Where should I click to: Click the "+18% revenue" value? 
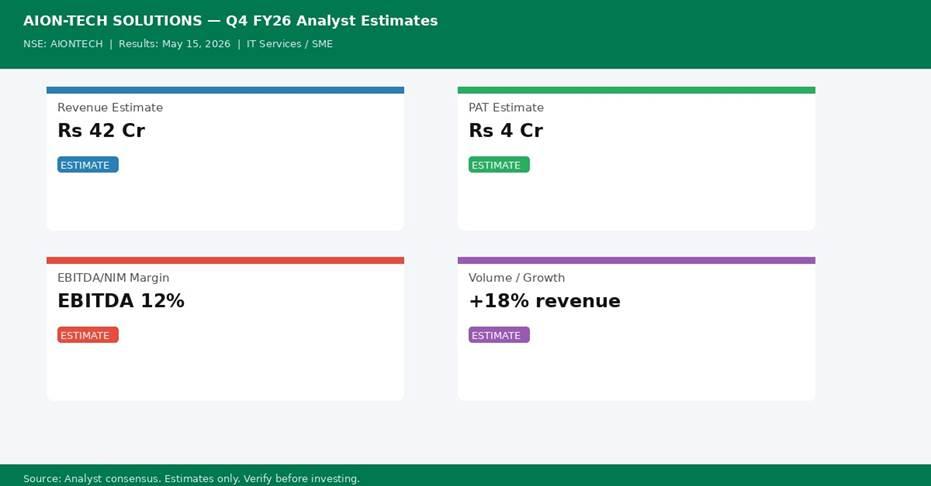pos(544,301)
